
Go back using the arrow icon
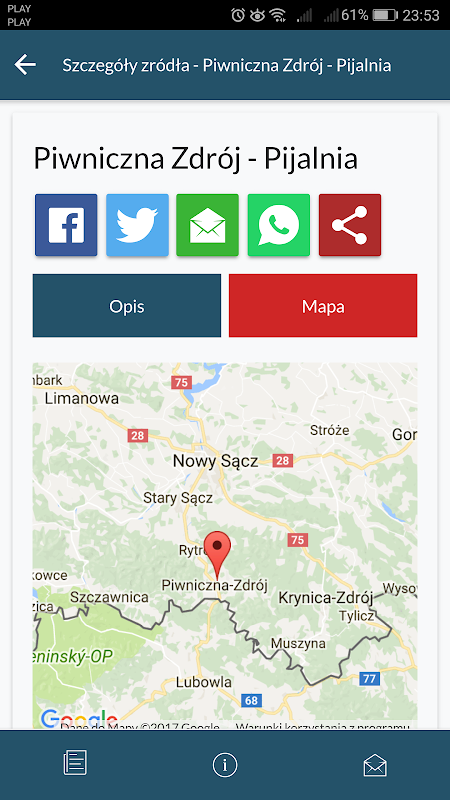pyautogui.click(x=25, y=65)
